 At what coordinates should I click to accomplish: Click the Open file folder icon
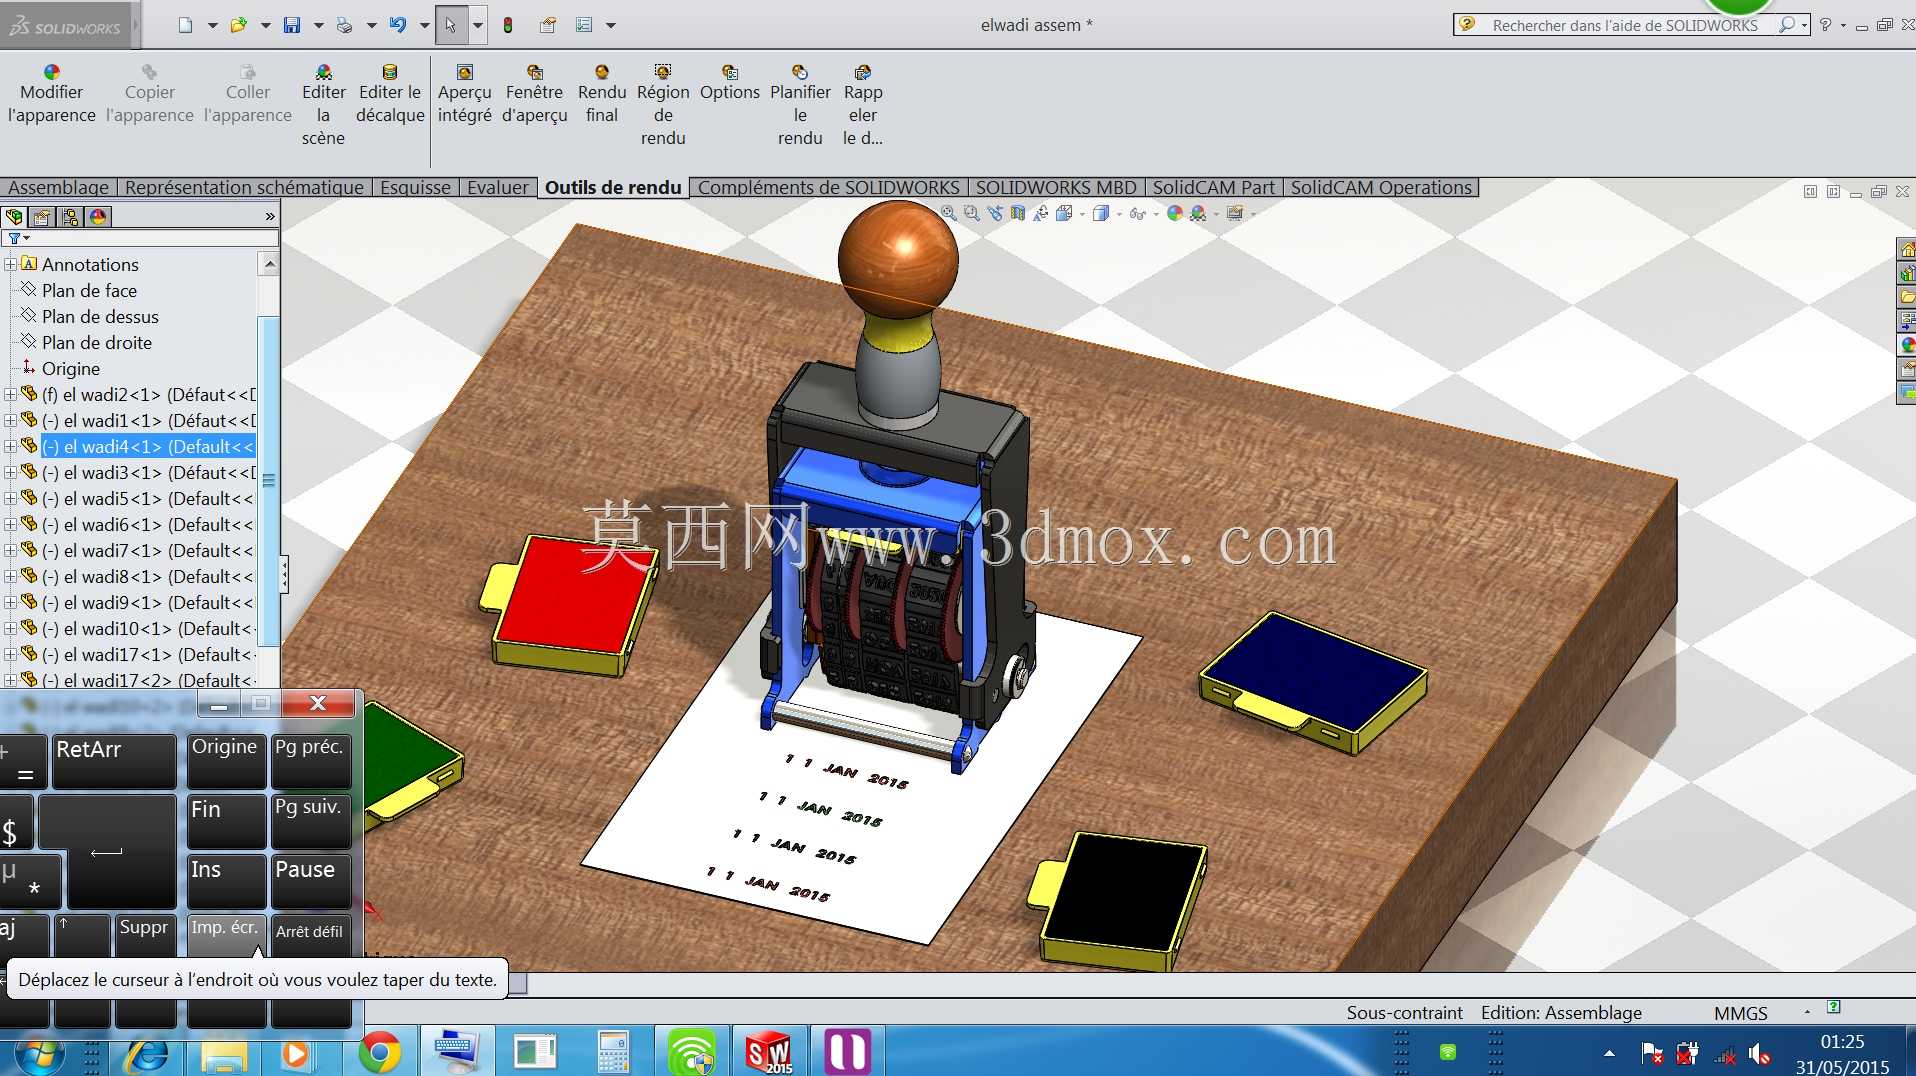point(238,25)
